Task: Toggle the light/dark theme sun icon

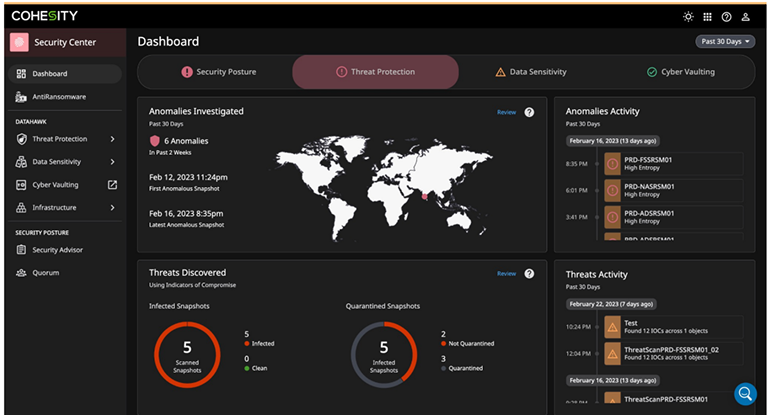Action: pos(688,17)
